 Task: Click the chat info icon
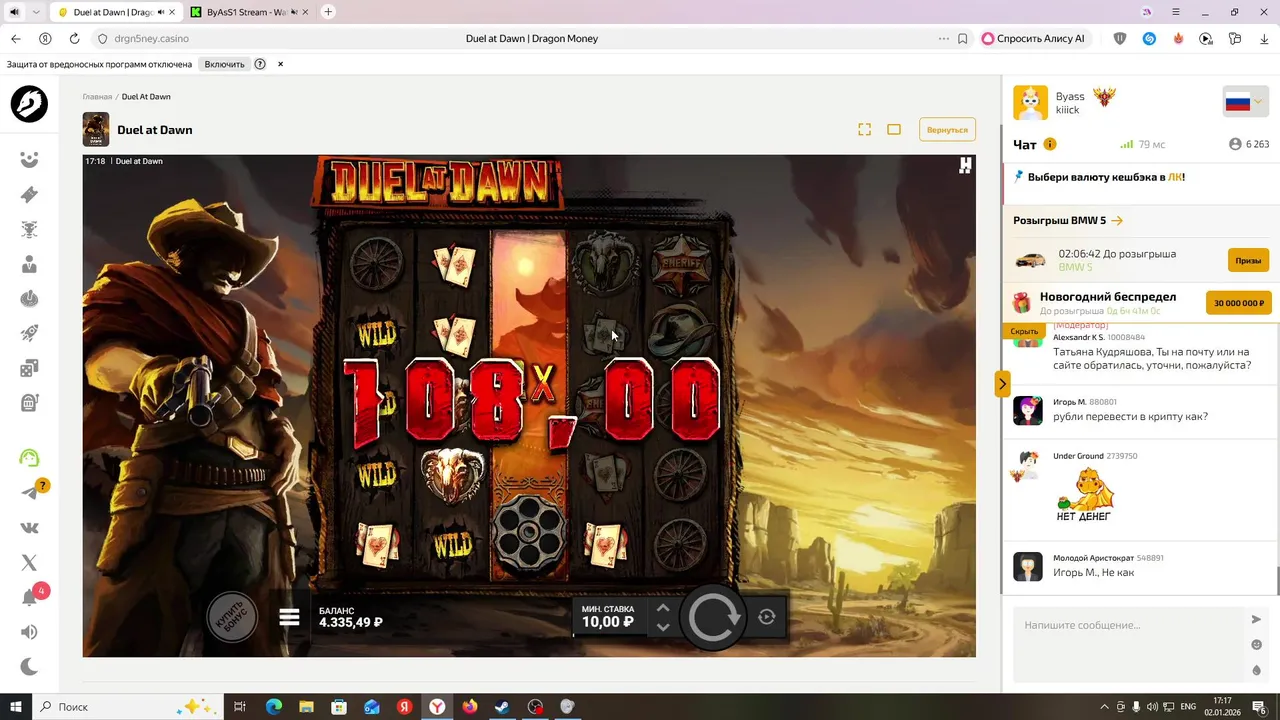1050,144
